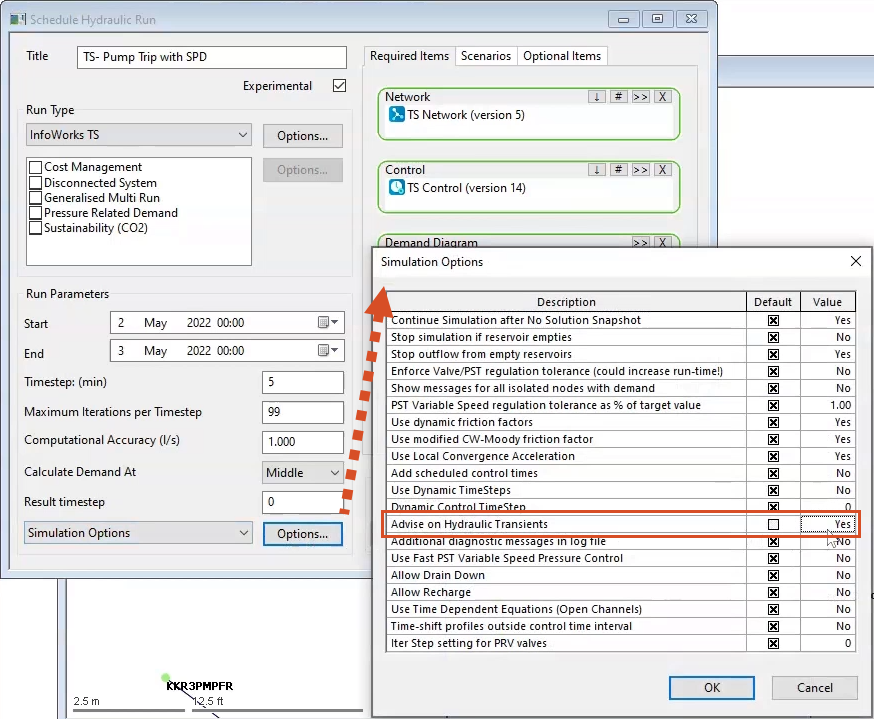
Task: Click the Run Type Options button
Action: (303, 136)
